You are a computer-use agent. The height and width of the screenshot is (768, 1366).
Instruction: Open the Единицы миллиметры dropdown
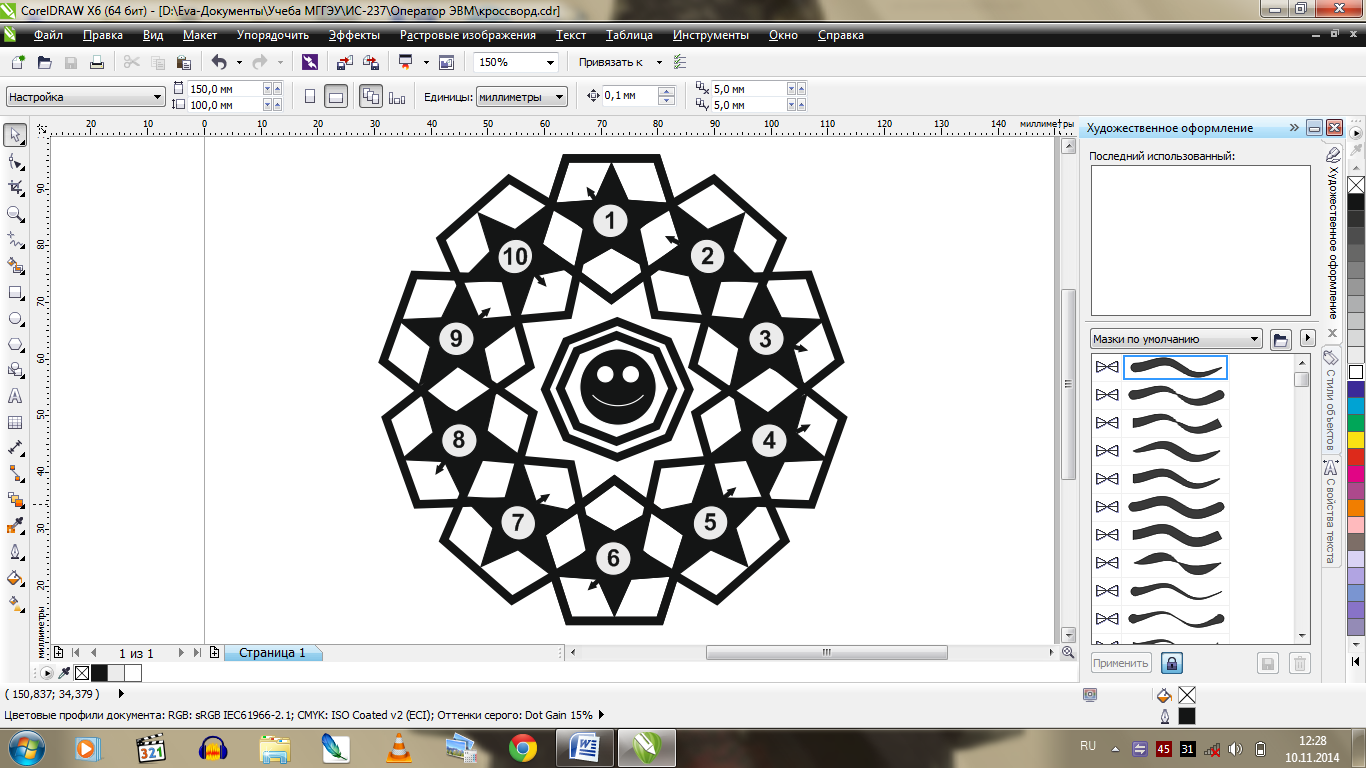point(521,97)
